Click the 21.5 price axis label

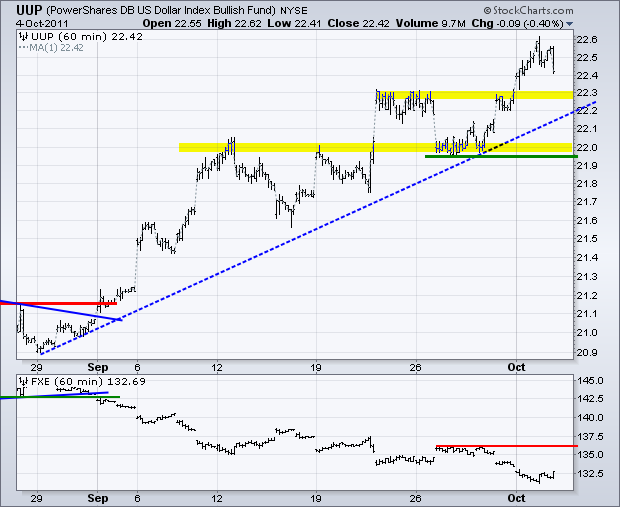587,239
